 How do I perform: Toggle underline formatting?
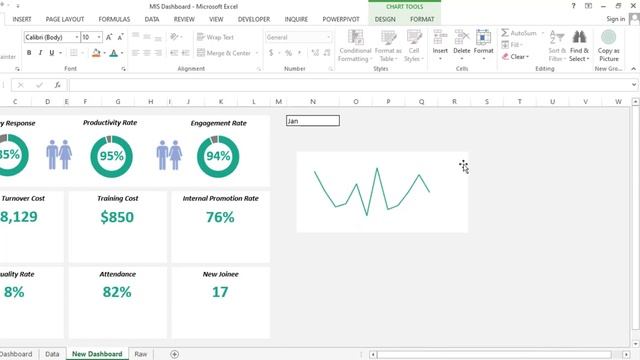click(51, 53)
